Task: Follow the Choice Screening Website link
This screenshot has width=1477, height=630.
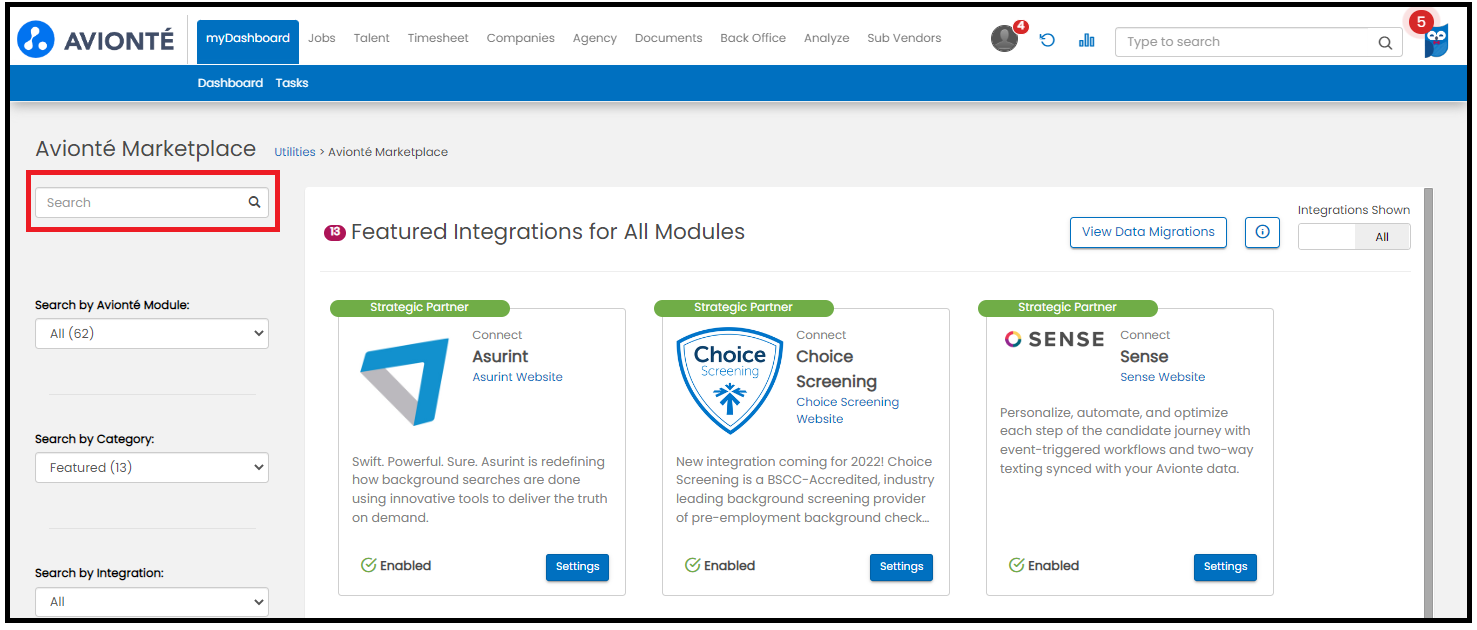Action: point(847,411)
